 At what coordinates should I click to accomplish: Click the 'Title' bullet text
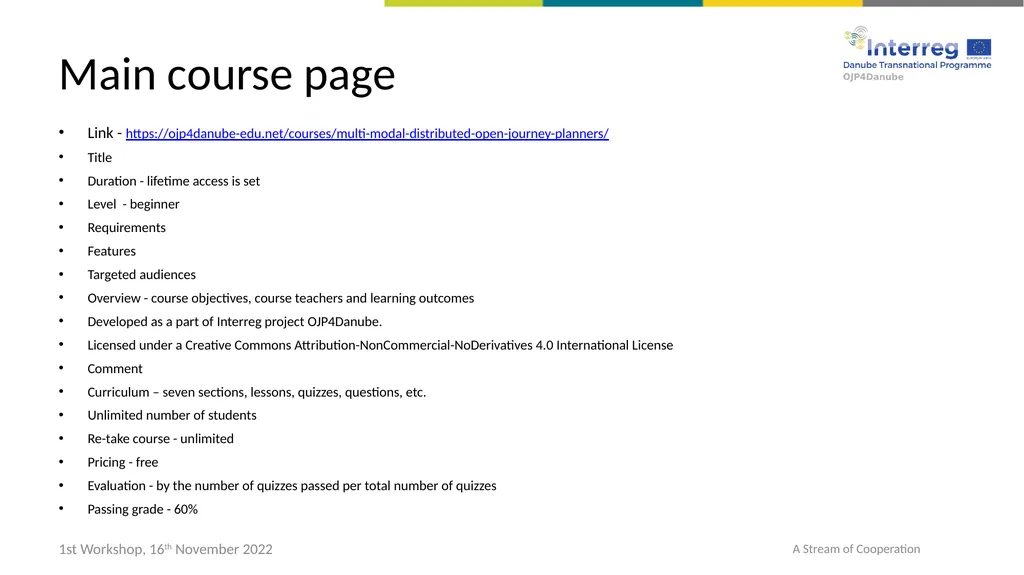[x=100, y=157]
